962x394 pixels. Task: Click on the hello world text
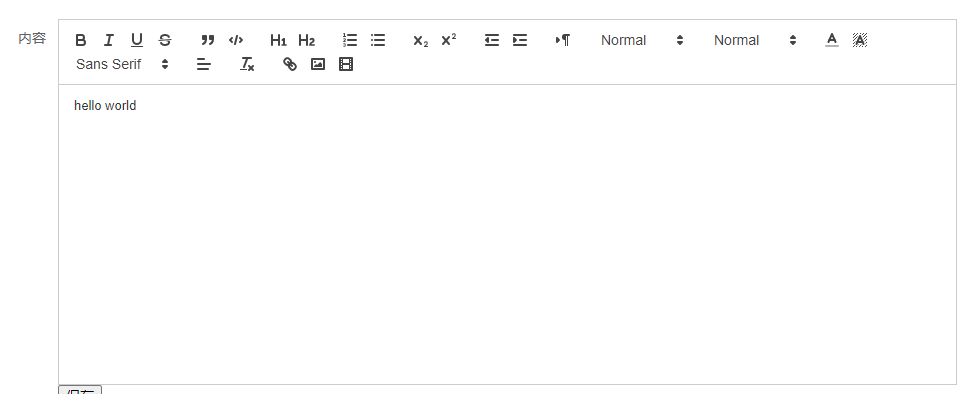coord(105,106)
